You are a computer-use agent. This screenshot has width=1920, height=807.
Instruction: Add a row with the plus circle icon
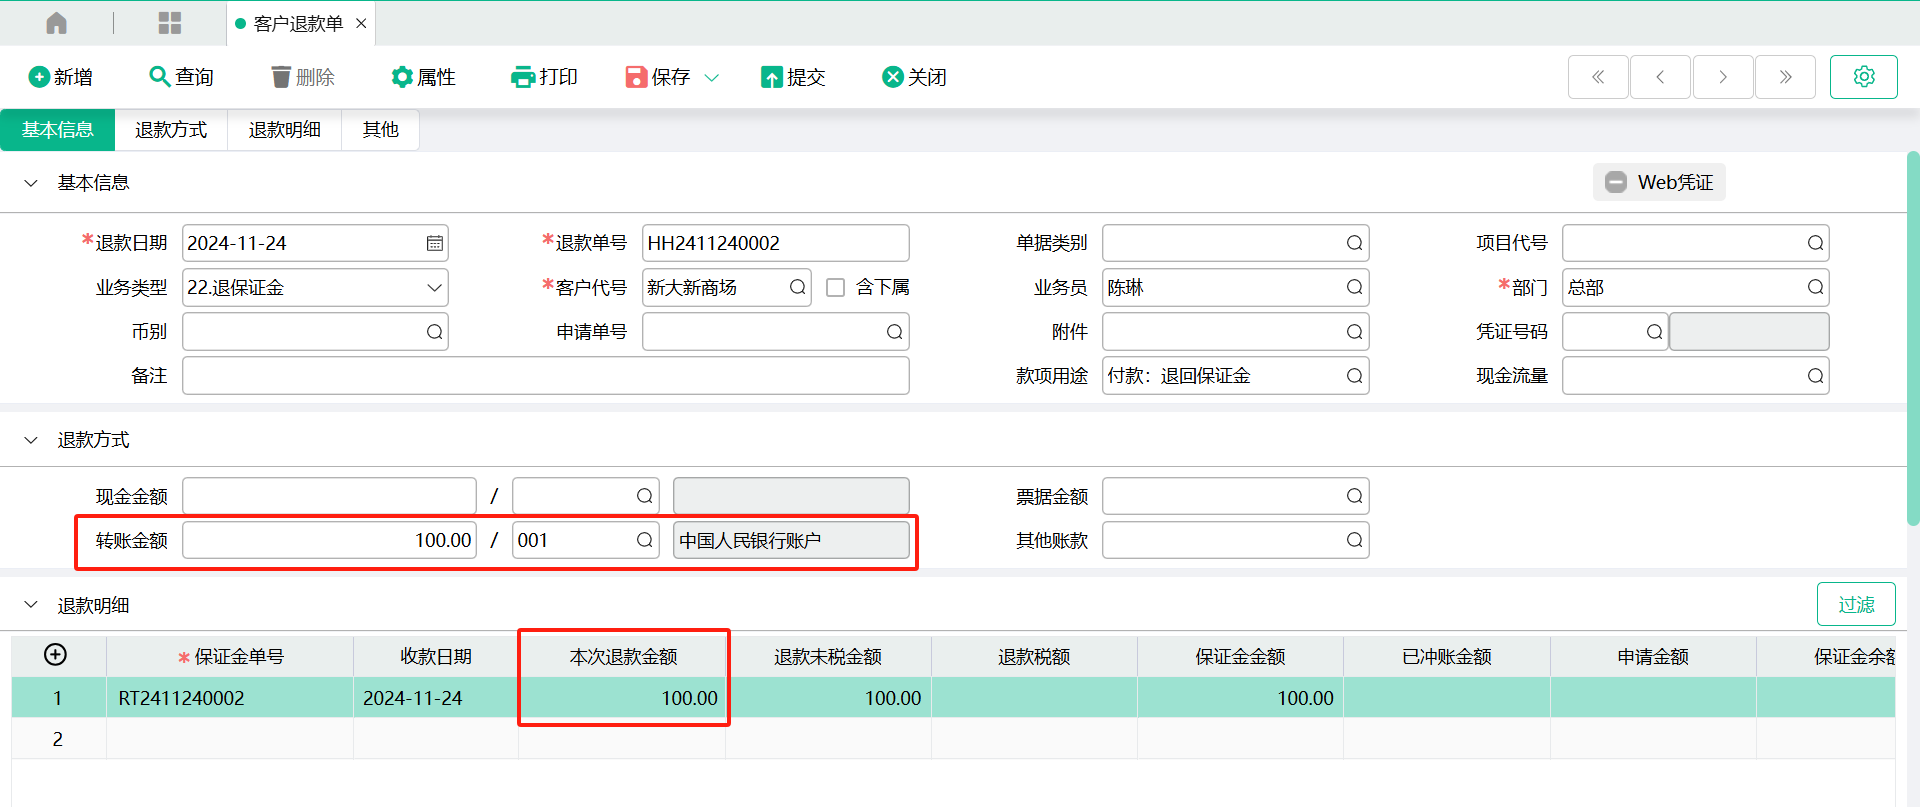56,655
